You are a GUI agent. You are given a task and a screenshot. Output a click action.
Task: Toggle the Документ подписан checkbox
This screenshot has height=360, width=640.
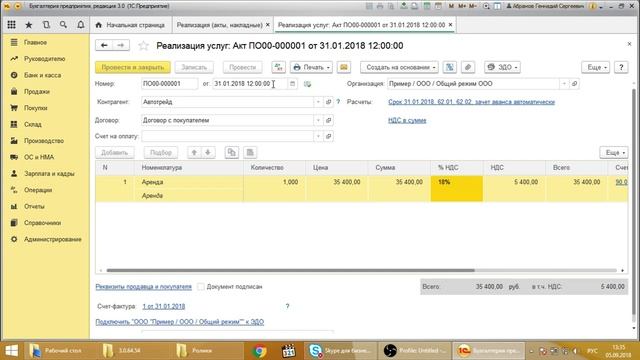(x=201, y=287)
